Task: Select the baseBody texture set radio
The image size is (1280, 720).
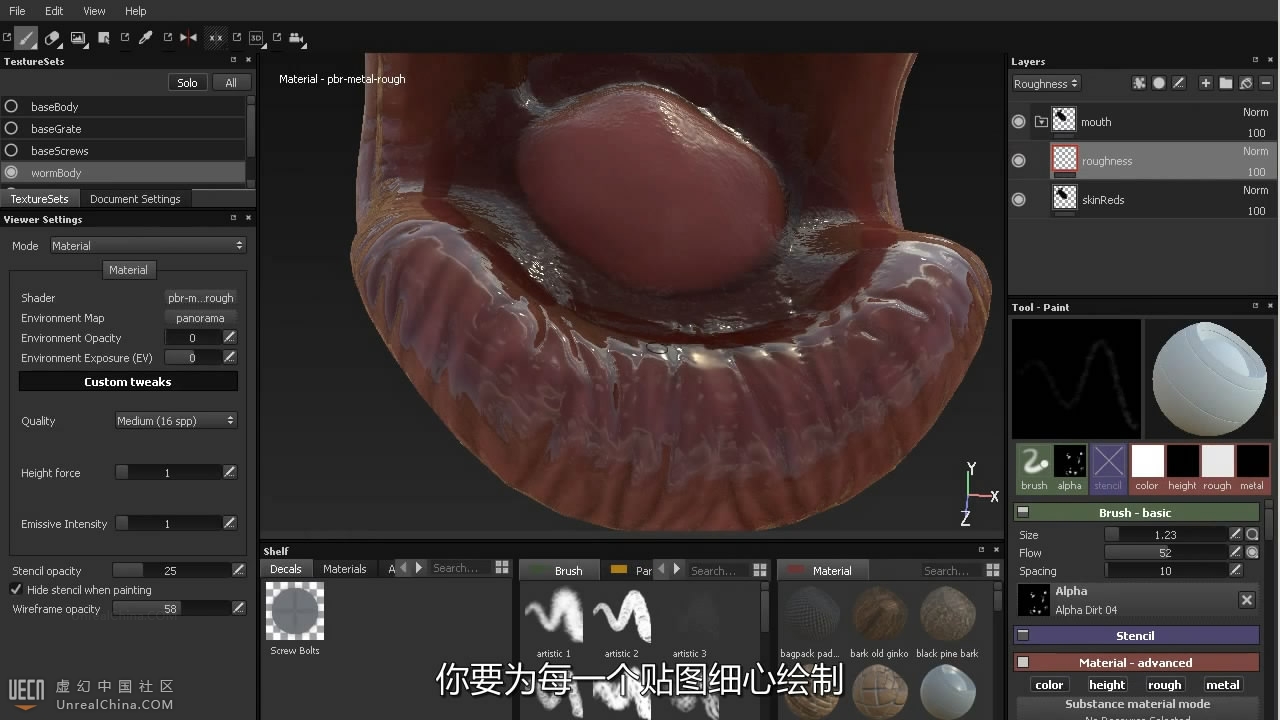Action: 11,106
